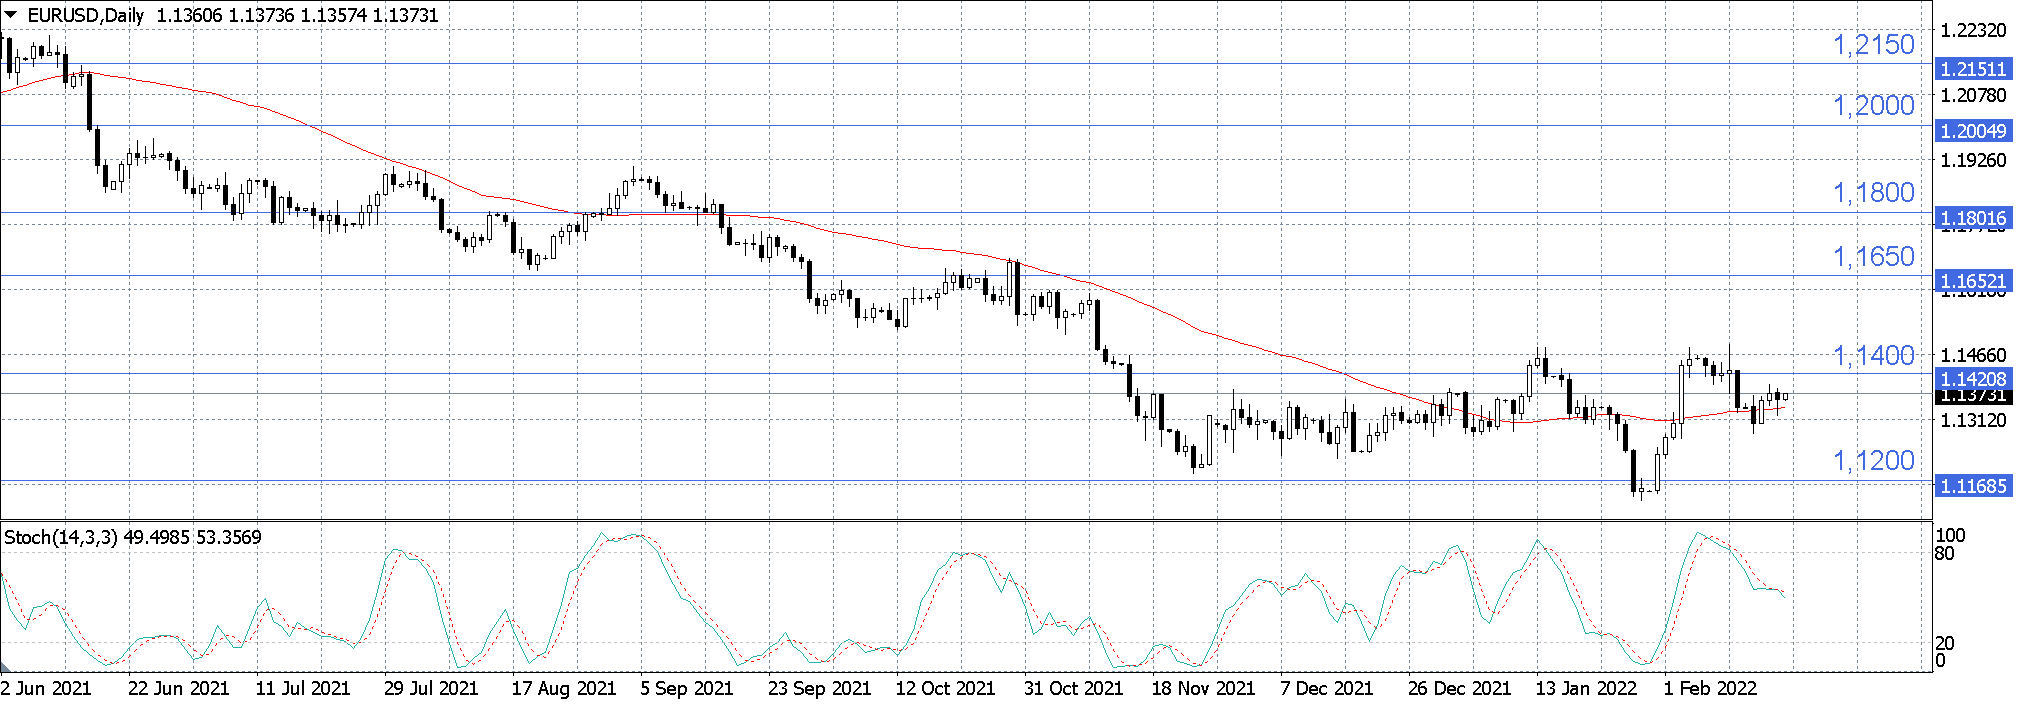Click the 18 Nov 2021 date label
The image size is (2019, 704).
(x=1203, y=688)
